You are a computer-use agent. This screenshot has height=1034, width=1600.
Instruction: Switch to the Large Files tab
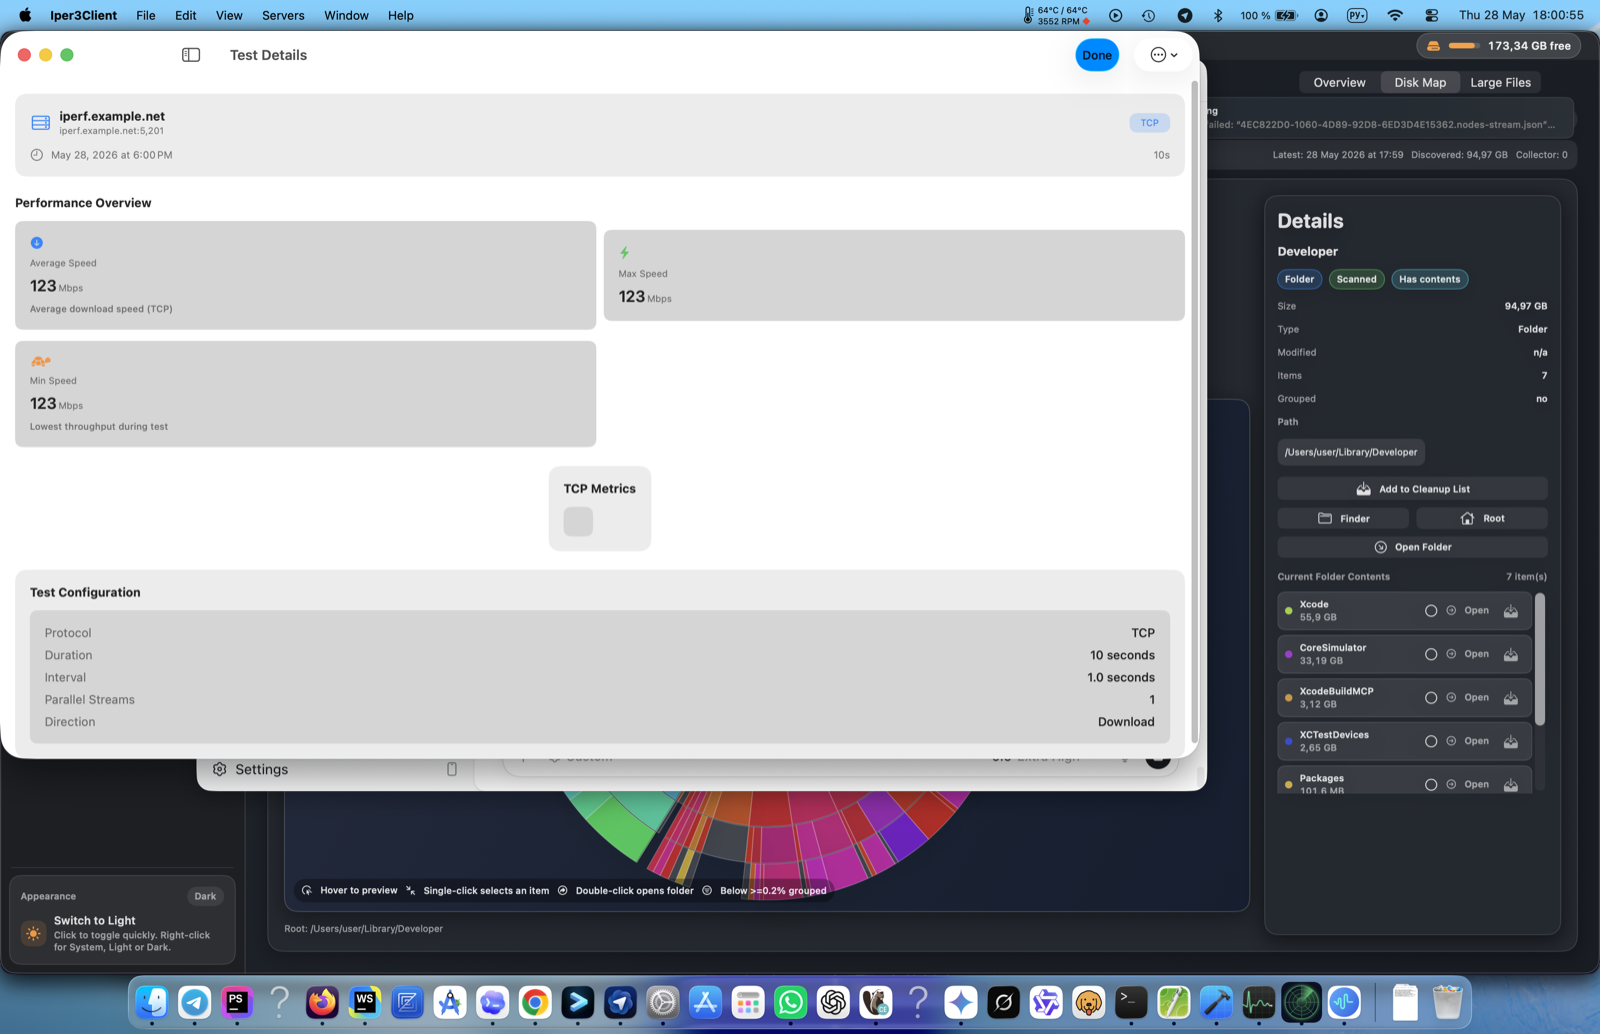point(1500,82)
